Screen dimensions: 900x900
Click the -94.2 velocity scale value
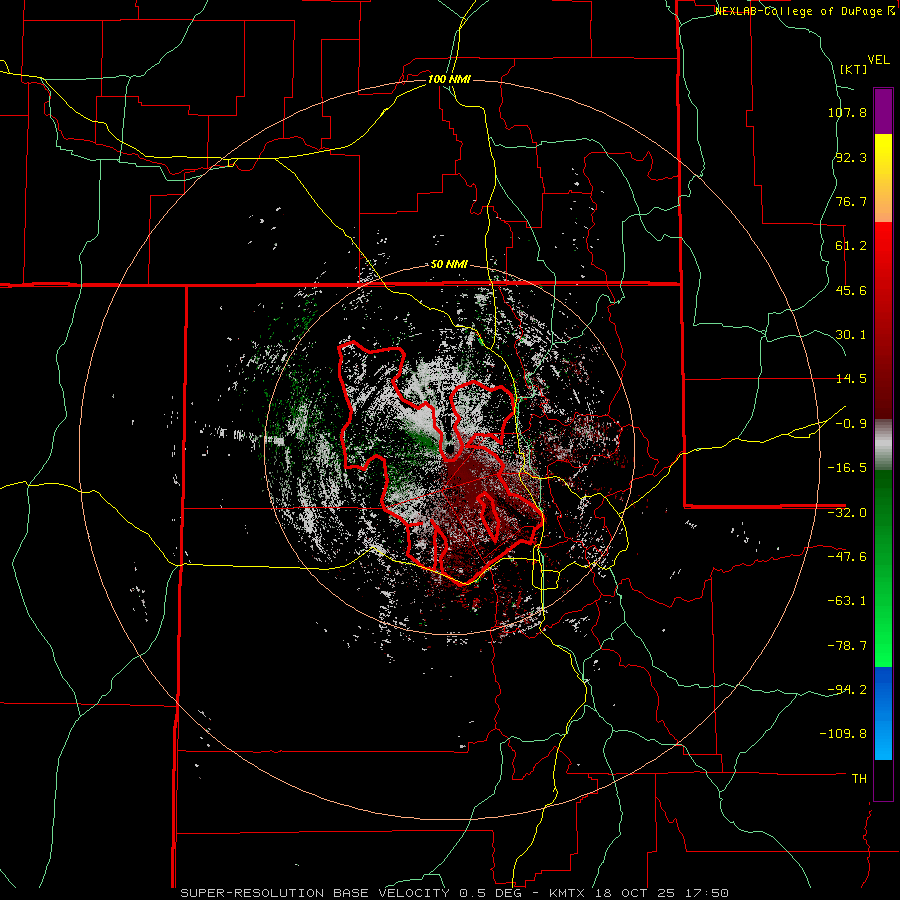pos(847,690)
